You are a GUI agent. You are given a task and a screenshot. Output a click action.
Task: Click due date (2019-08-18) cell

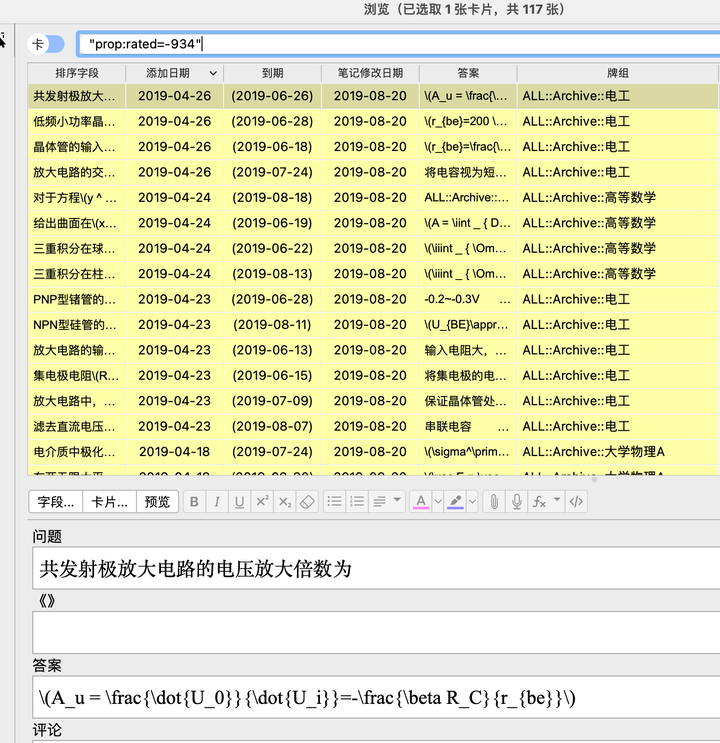click(273, 198)
